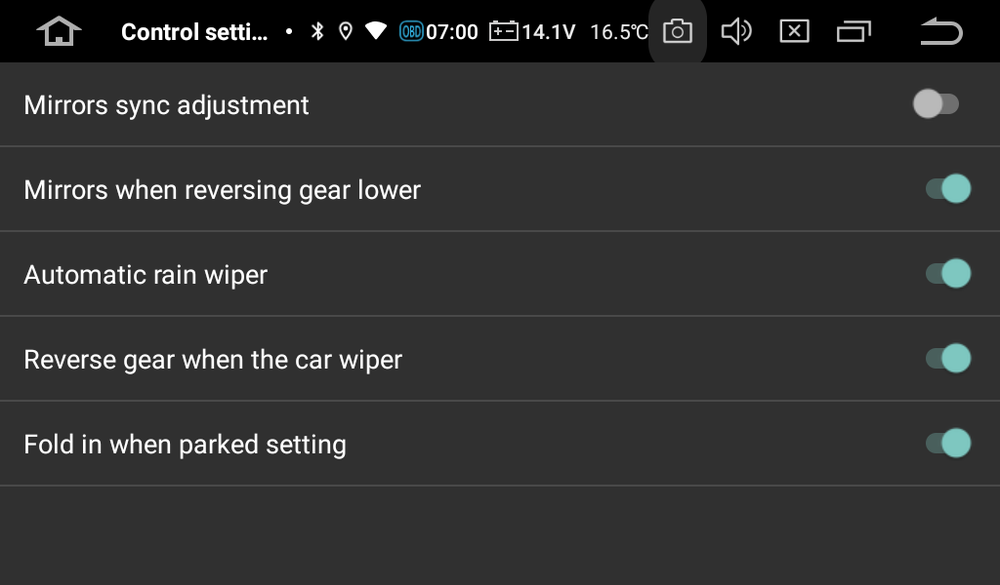Open Bluetooth from the status bar
This screenshot has height=585, width=1000.
click(x=319, y=31)
